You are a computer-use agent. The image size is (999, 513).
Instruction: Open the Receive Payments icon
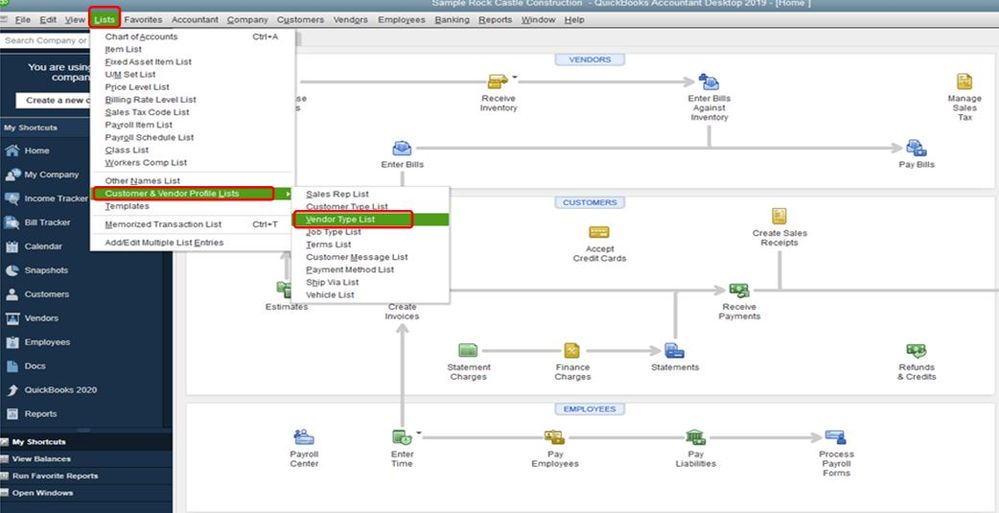pos(739,291)
